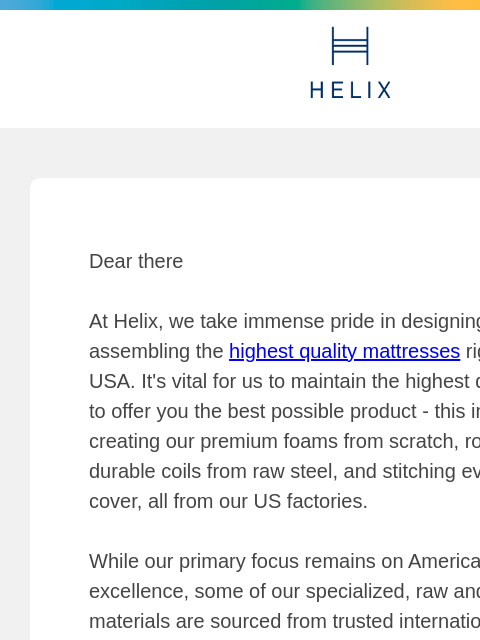This screenshot has width=480, height=640.
Task: Click the 'to offer you the best possible product' line
Action: 284,411
